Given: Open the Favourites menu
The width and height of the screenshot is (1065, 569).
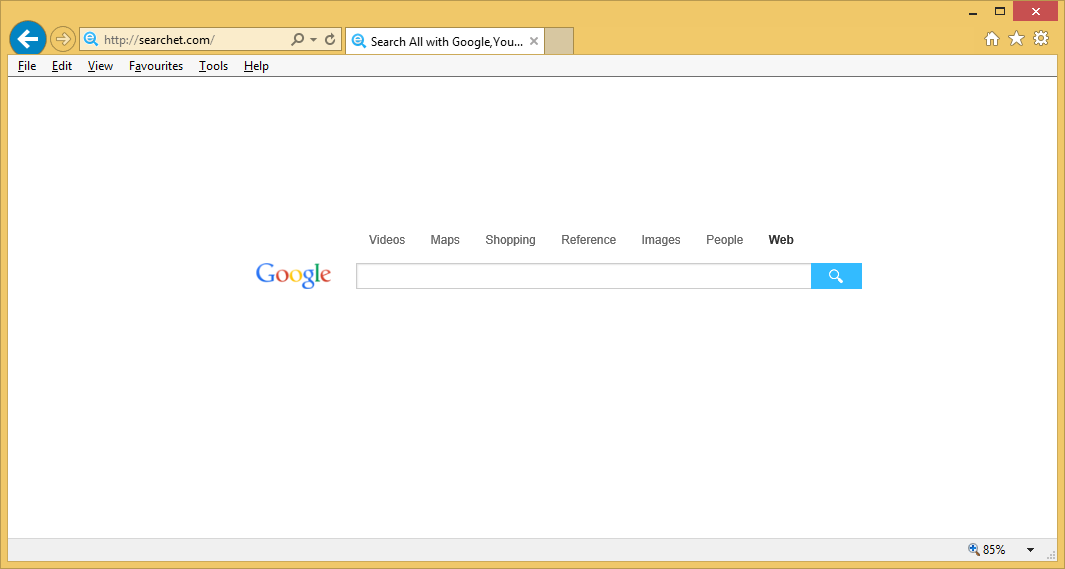Looking at the screenshot, I should tap(156, 66).
